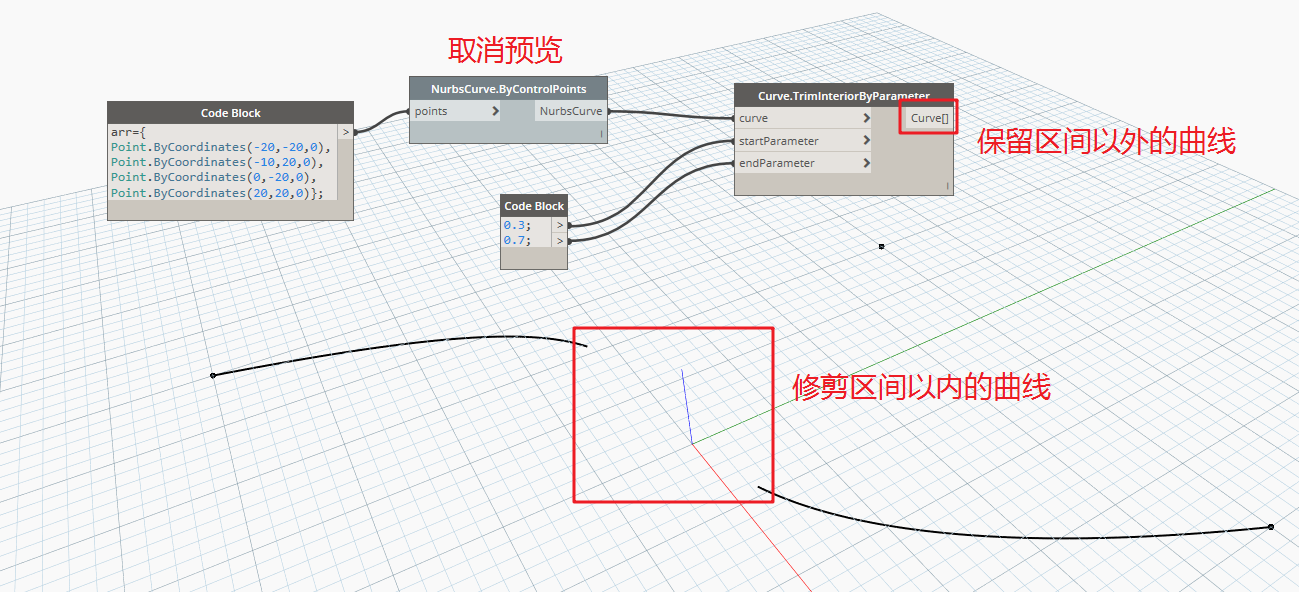Viewport: 1299px width, 592px height.
Task: Click the output arrow beside 0.7
Action: point(560,240)
